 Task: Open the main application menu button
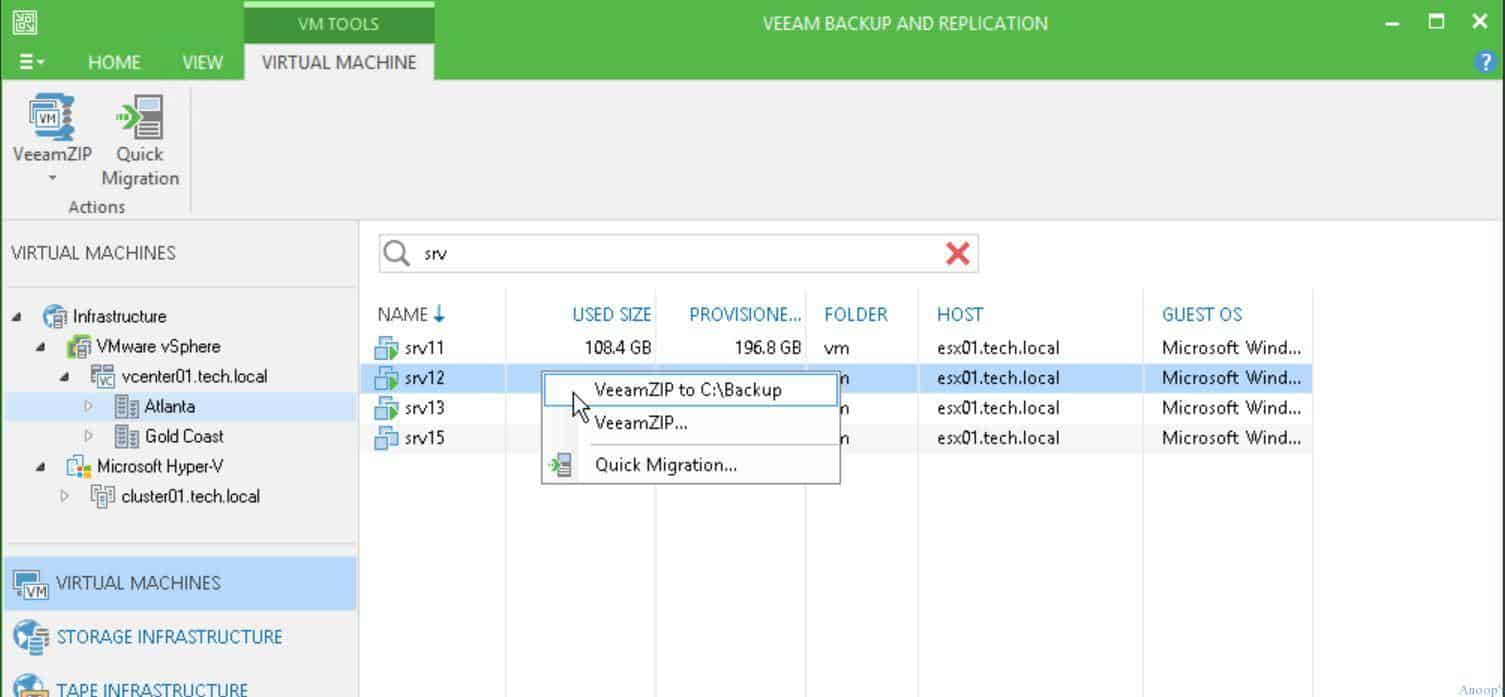32,62
